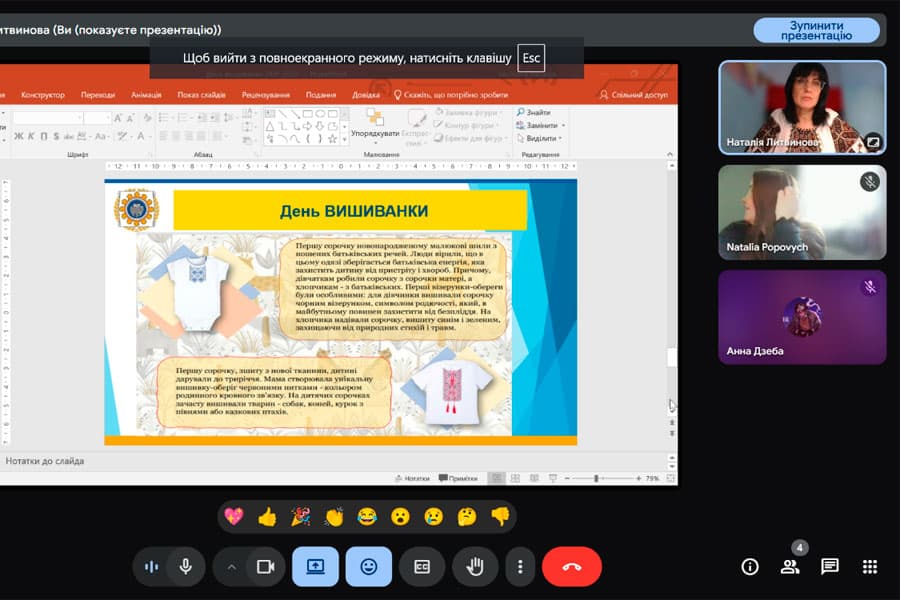Open meeting details info icon
Image resolution: width=900 pixels, height=600 pixels.
click(750, 567)
